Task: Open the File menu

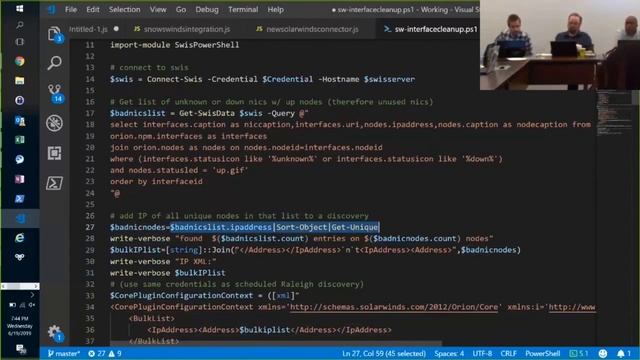Action: (x=71, y=9)
